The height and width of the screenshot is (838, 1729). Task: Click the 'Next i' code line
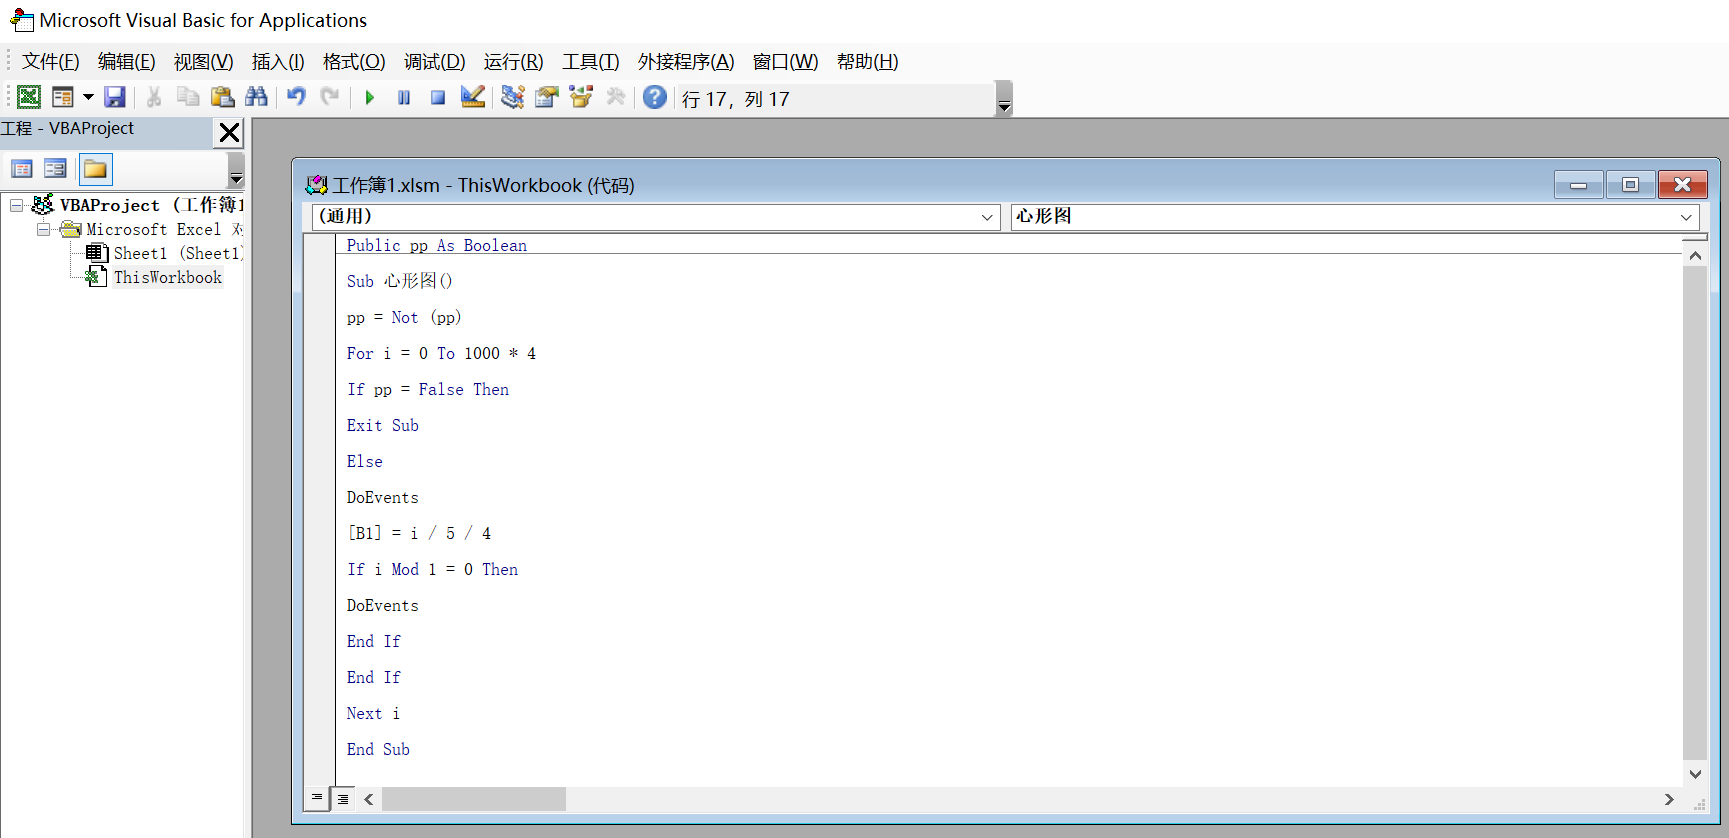(373, 713)
